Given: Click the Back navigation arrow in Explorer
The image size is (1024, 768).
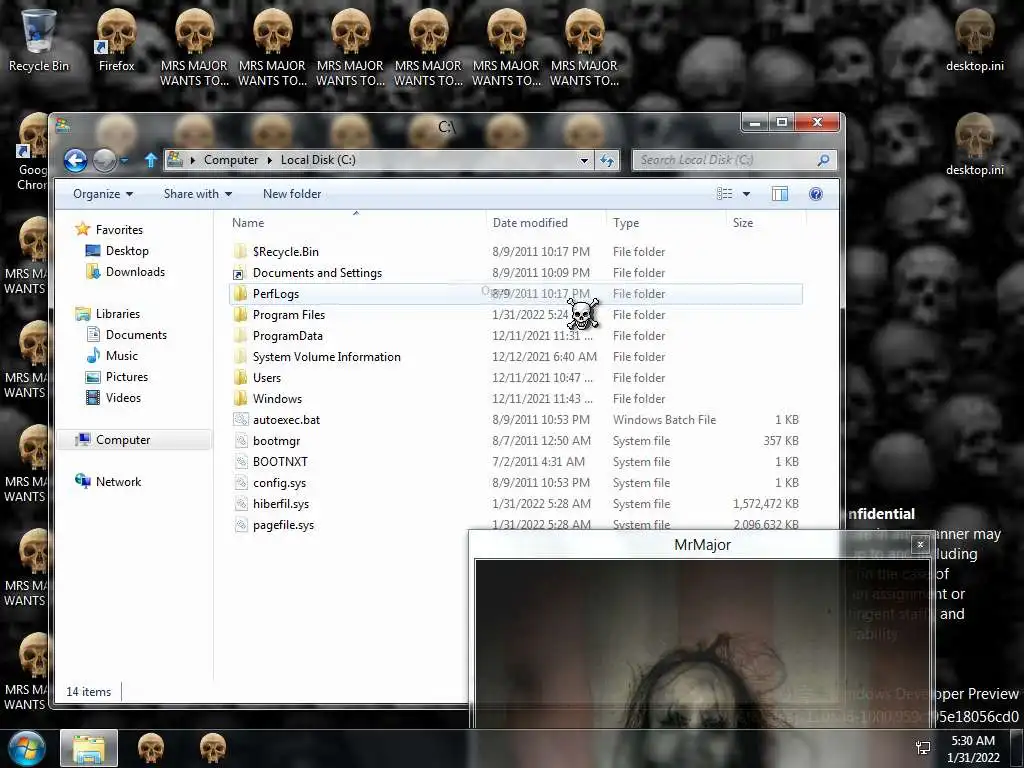Looking at the screenshot, I should pos(75,160).
